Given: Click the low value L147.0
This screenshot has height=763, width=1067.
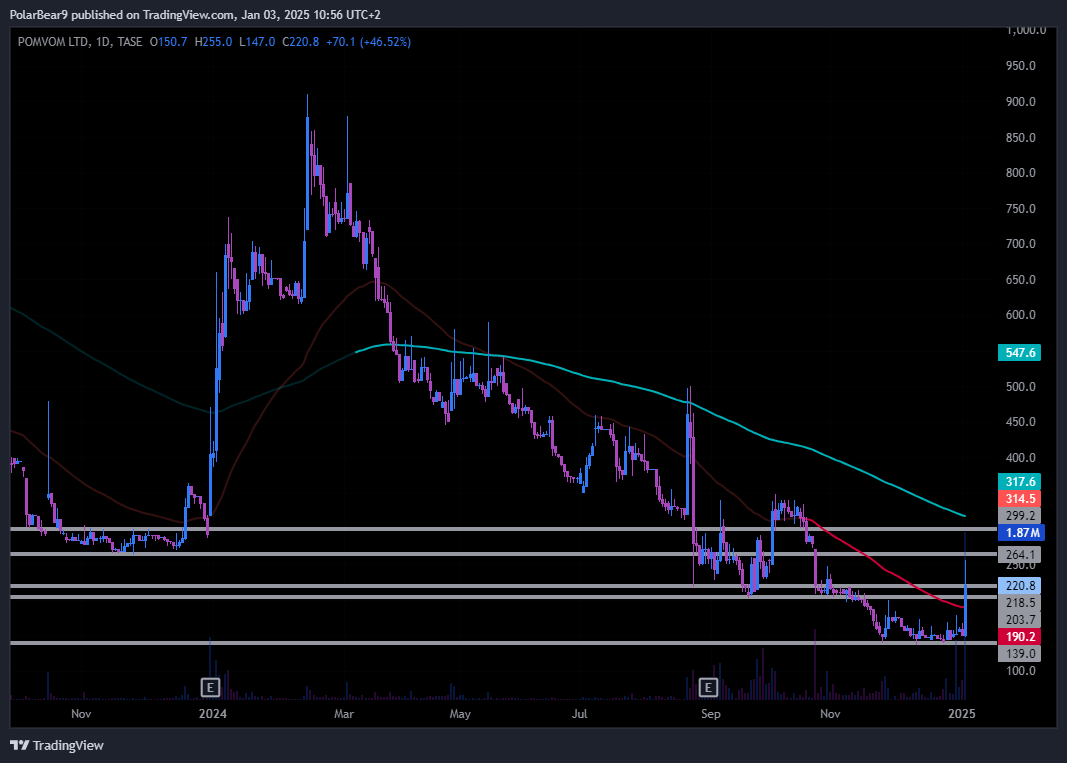Looking at the screenshot, I should click(257, 42).
